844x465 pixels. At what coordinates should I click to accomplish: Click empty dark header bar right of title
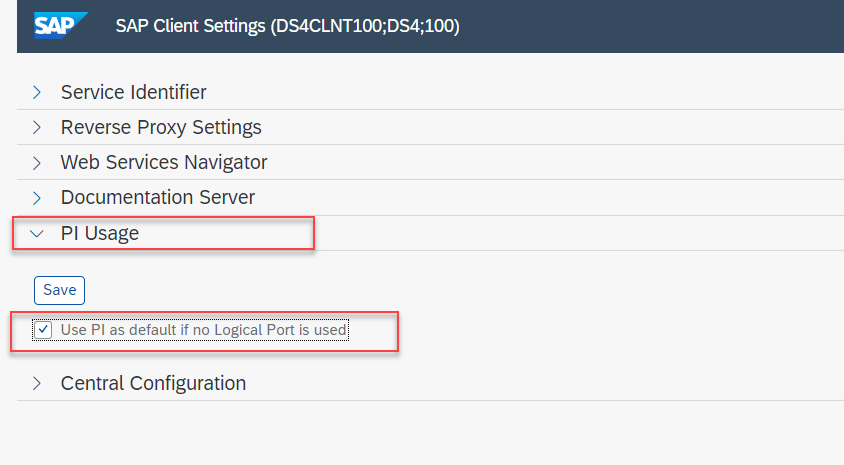pyautogui.click(x=650, y=26)
